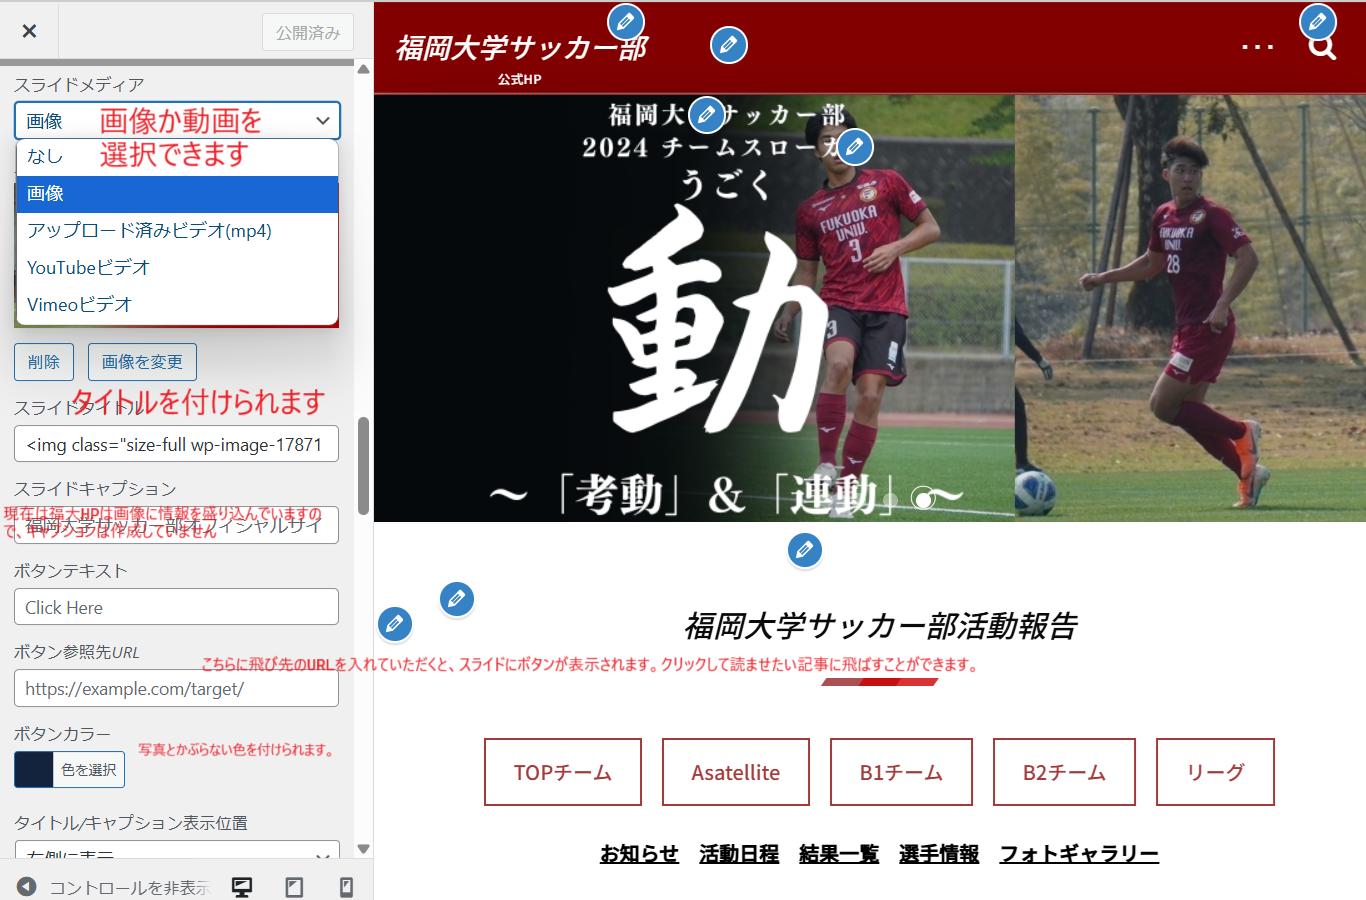Hide controls via コントロールを非表示 arrow icon
The image size is (1366, 900).
tap(27, 887)
